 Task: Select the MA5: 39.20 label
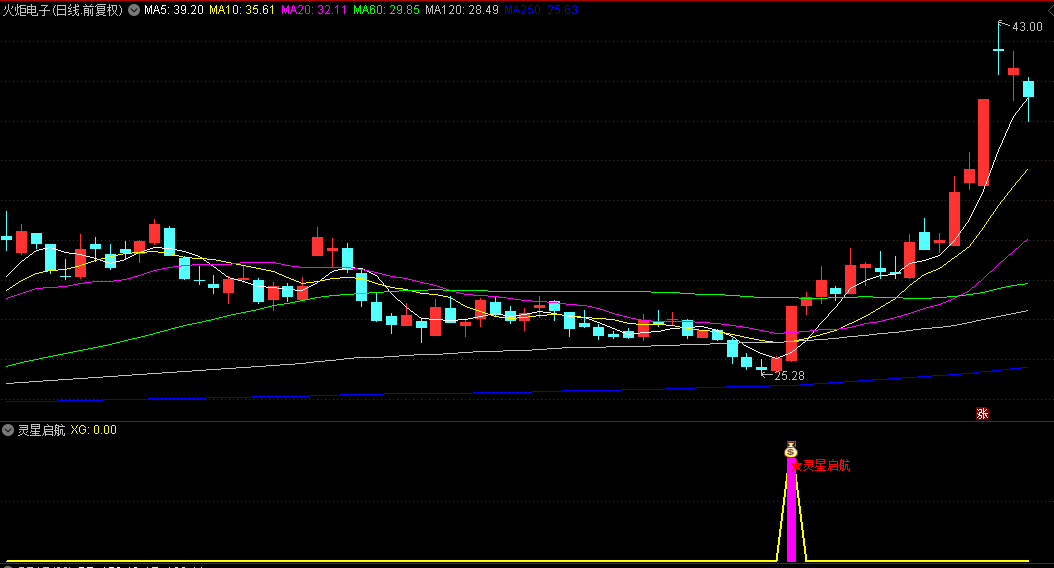click(173, 10)
